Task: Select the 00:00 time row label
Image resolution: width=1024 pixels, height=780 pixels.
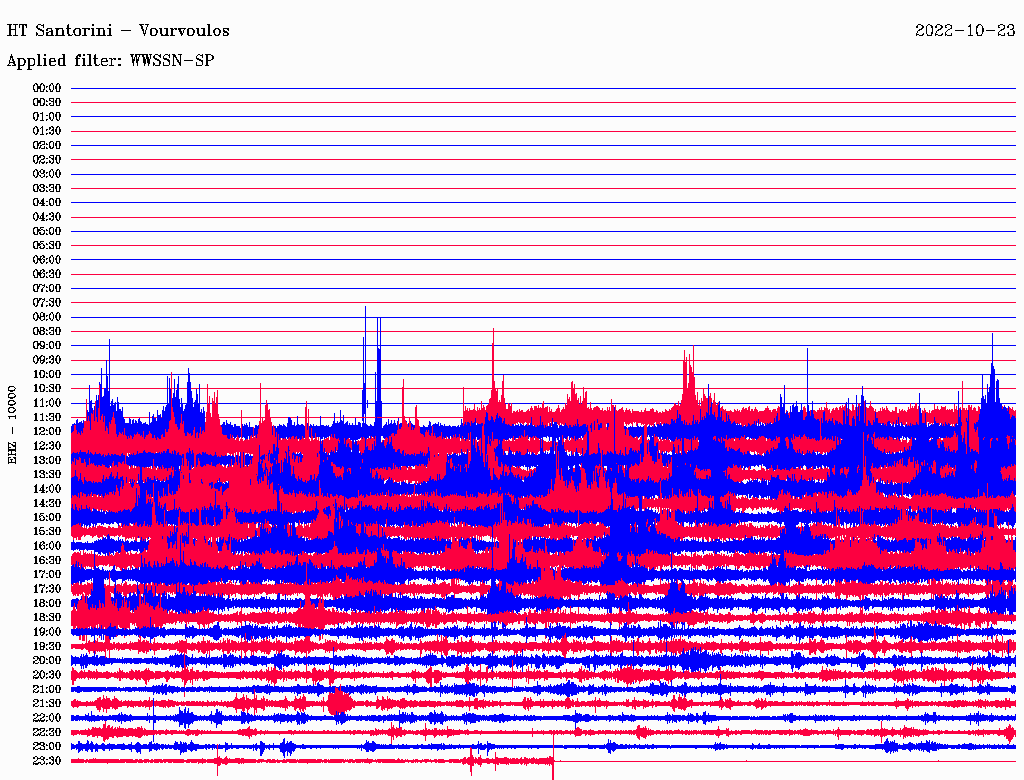Action: pyautogui.click(x=47, y=88)
